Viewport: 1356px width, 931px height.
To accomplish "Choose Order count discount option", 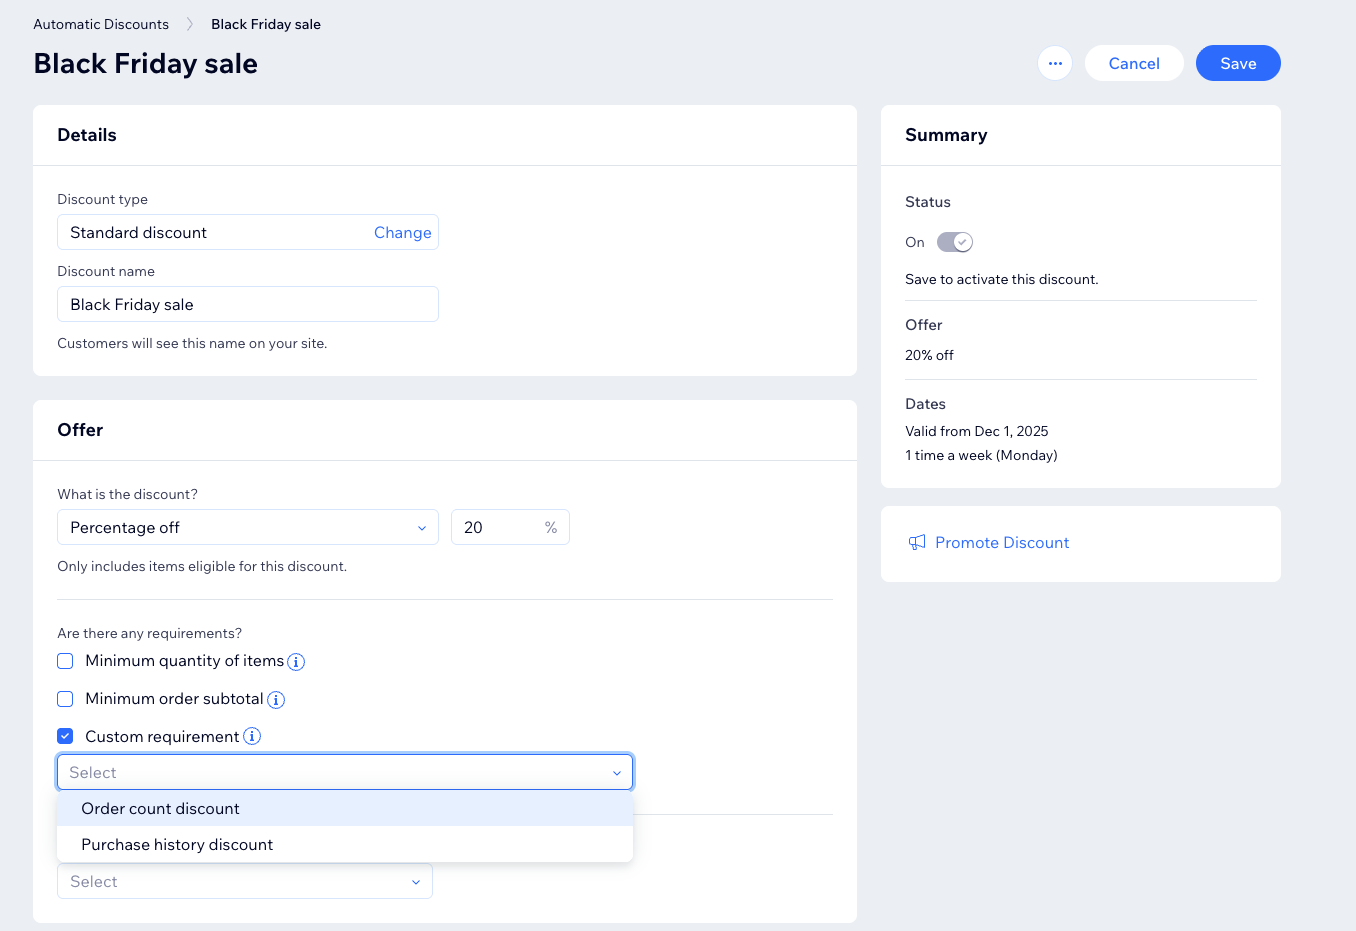I will tap(345, 808).
